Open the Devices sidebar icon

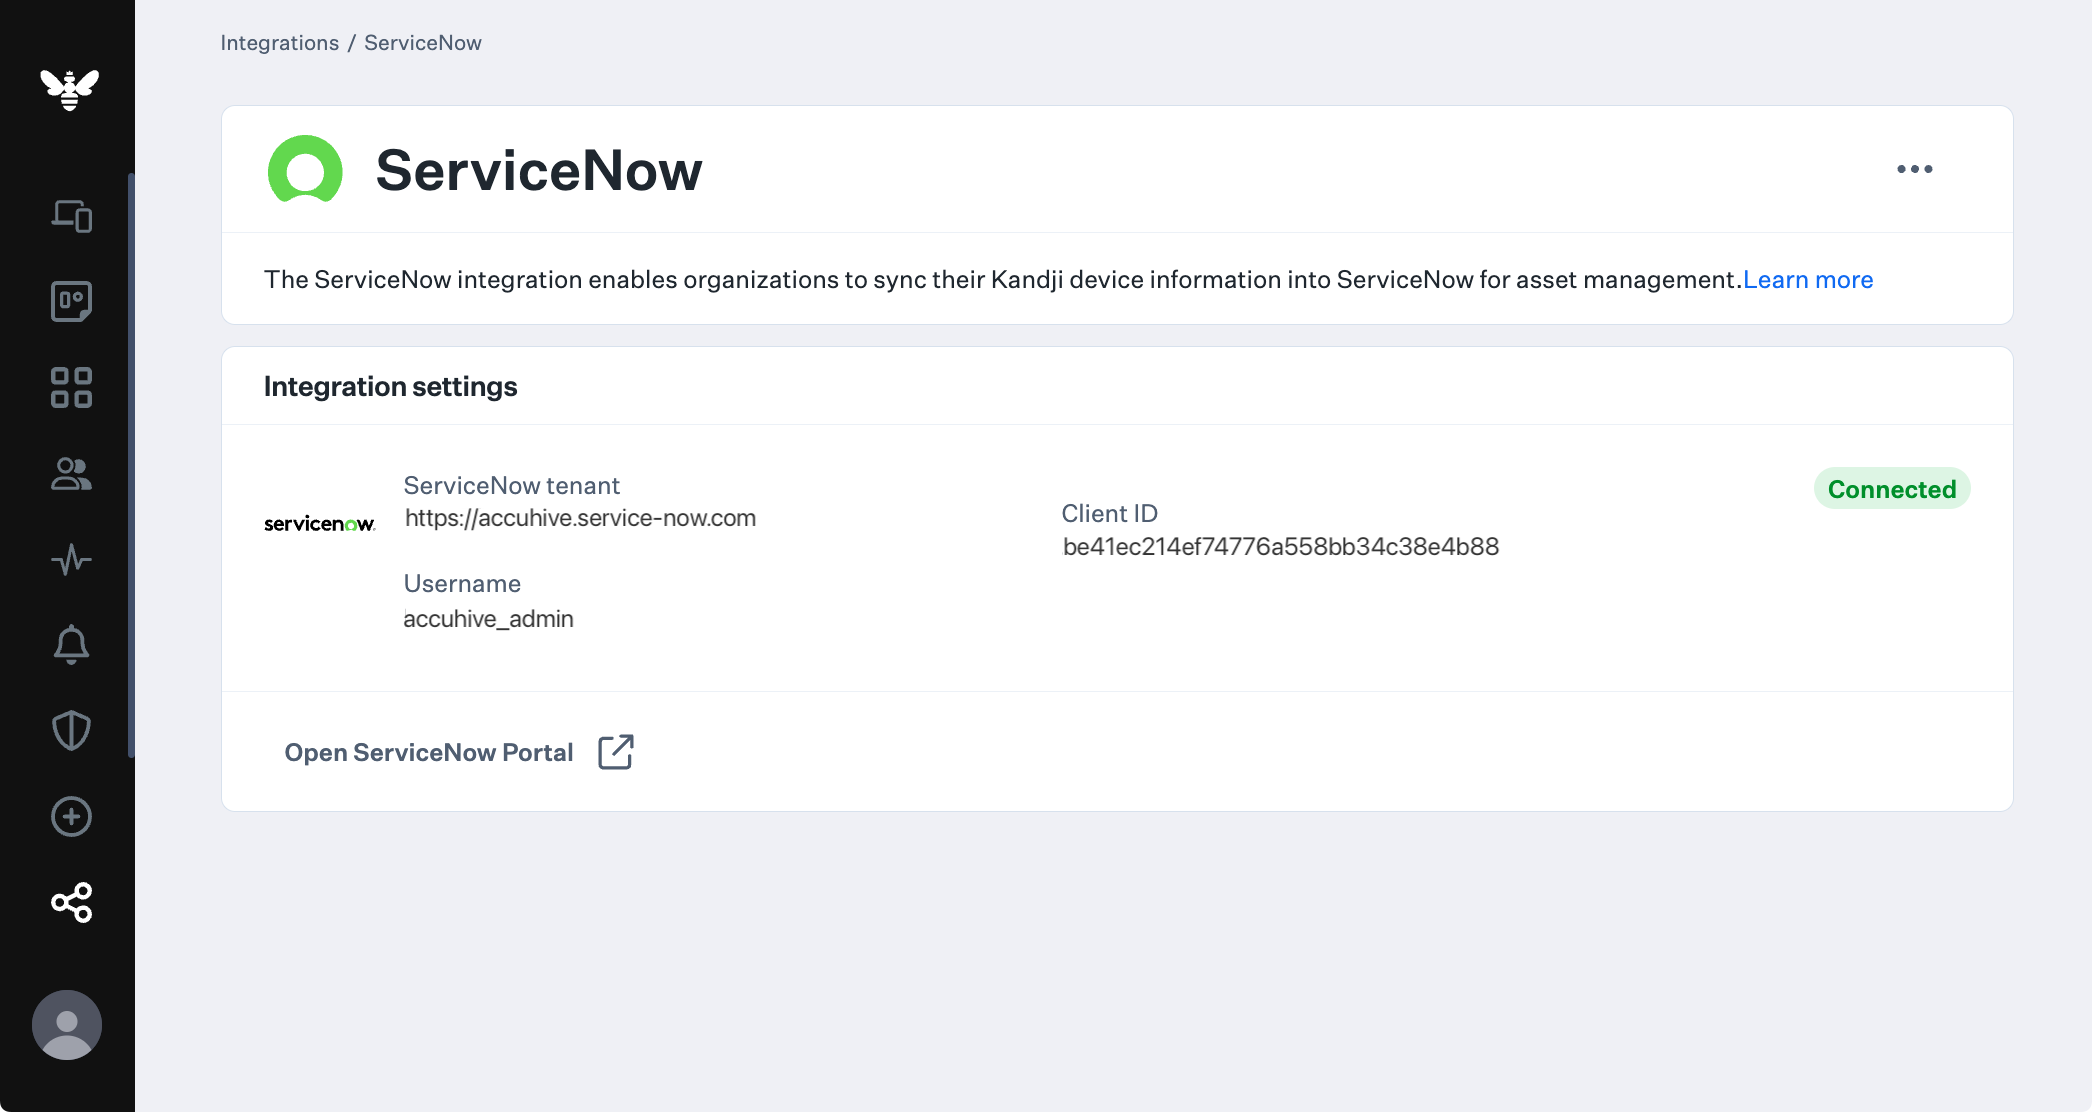click(71, 215)
